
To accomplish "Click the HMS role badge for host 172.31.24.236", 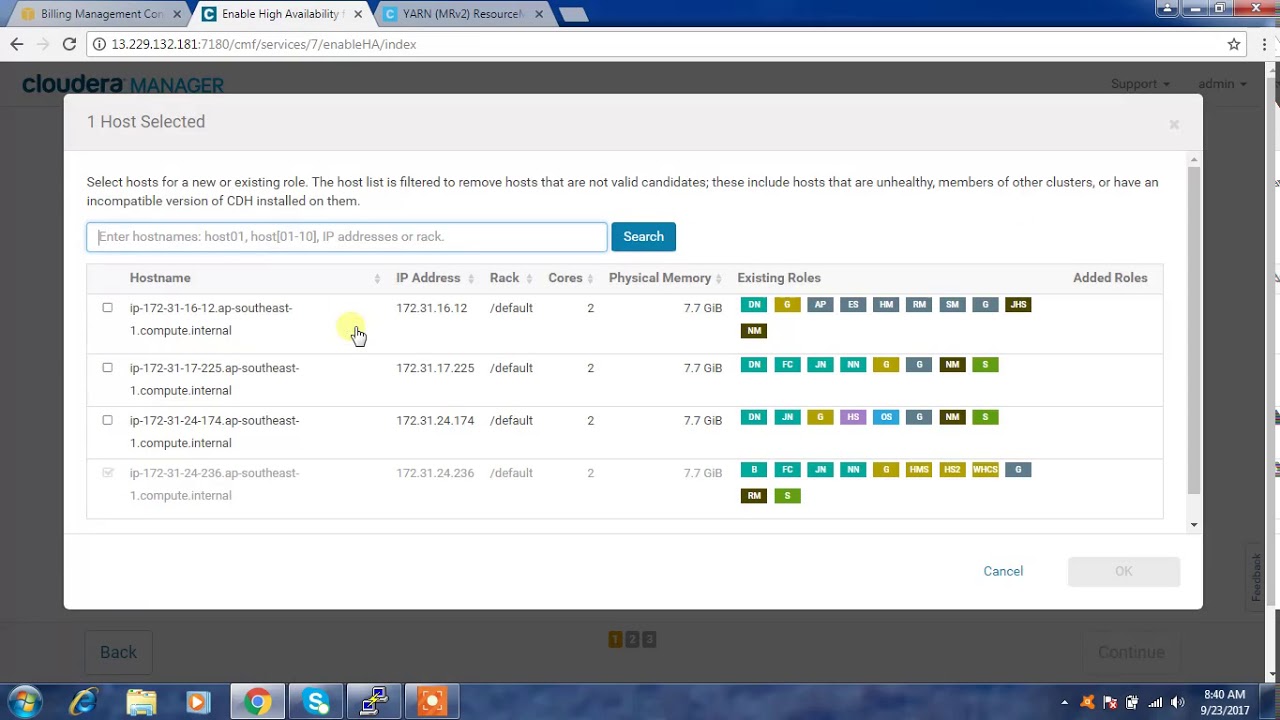I will [x=919, y=470].
